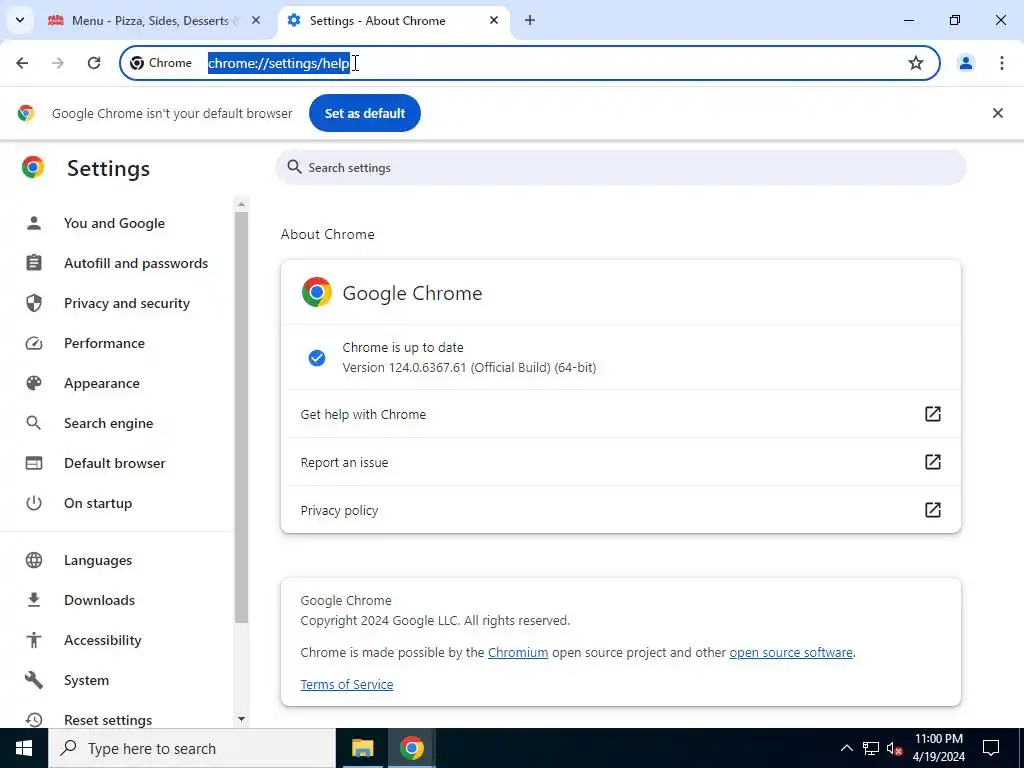Click the taskbar Type here to search box

[191, 748]
